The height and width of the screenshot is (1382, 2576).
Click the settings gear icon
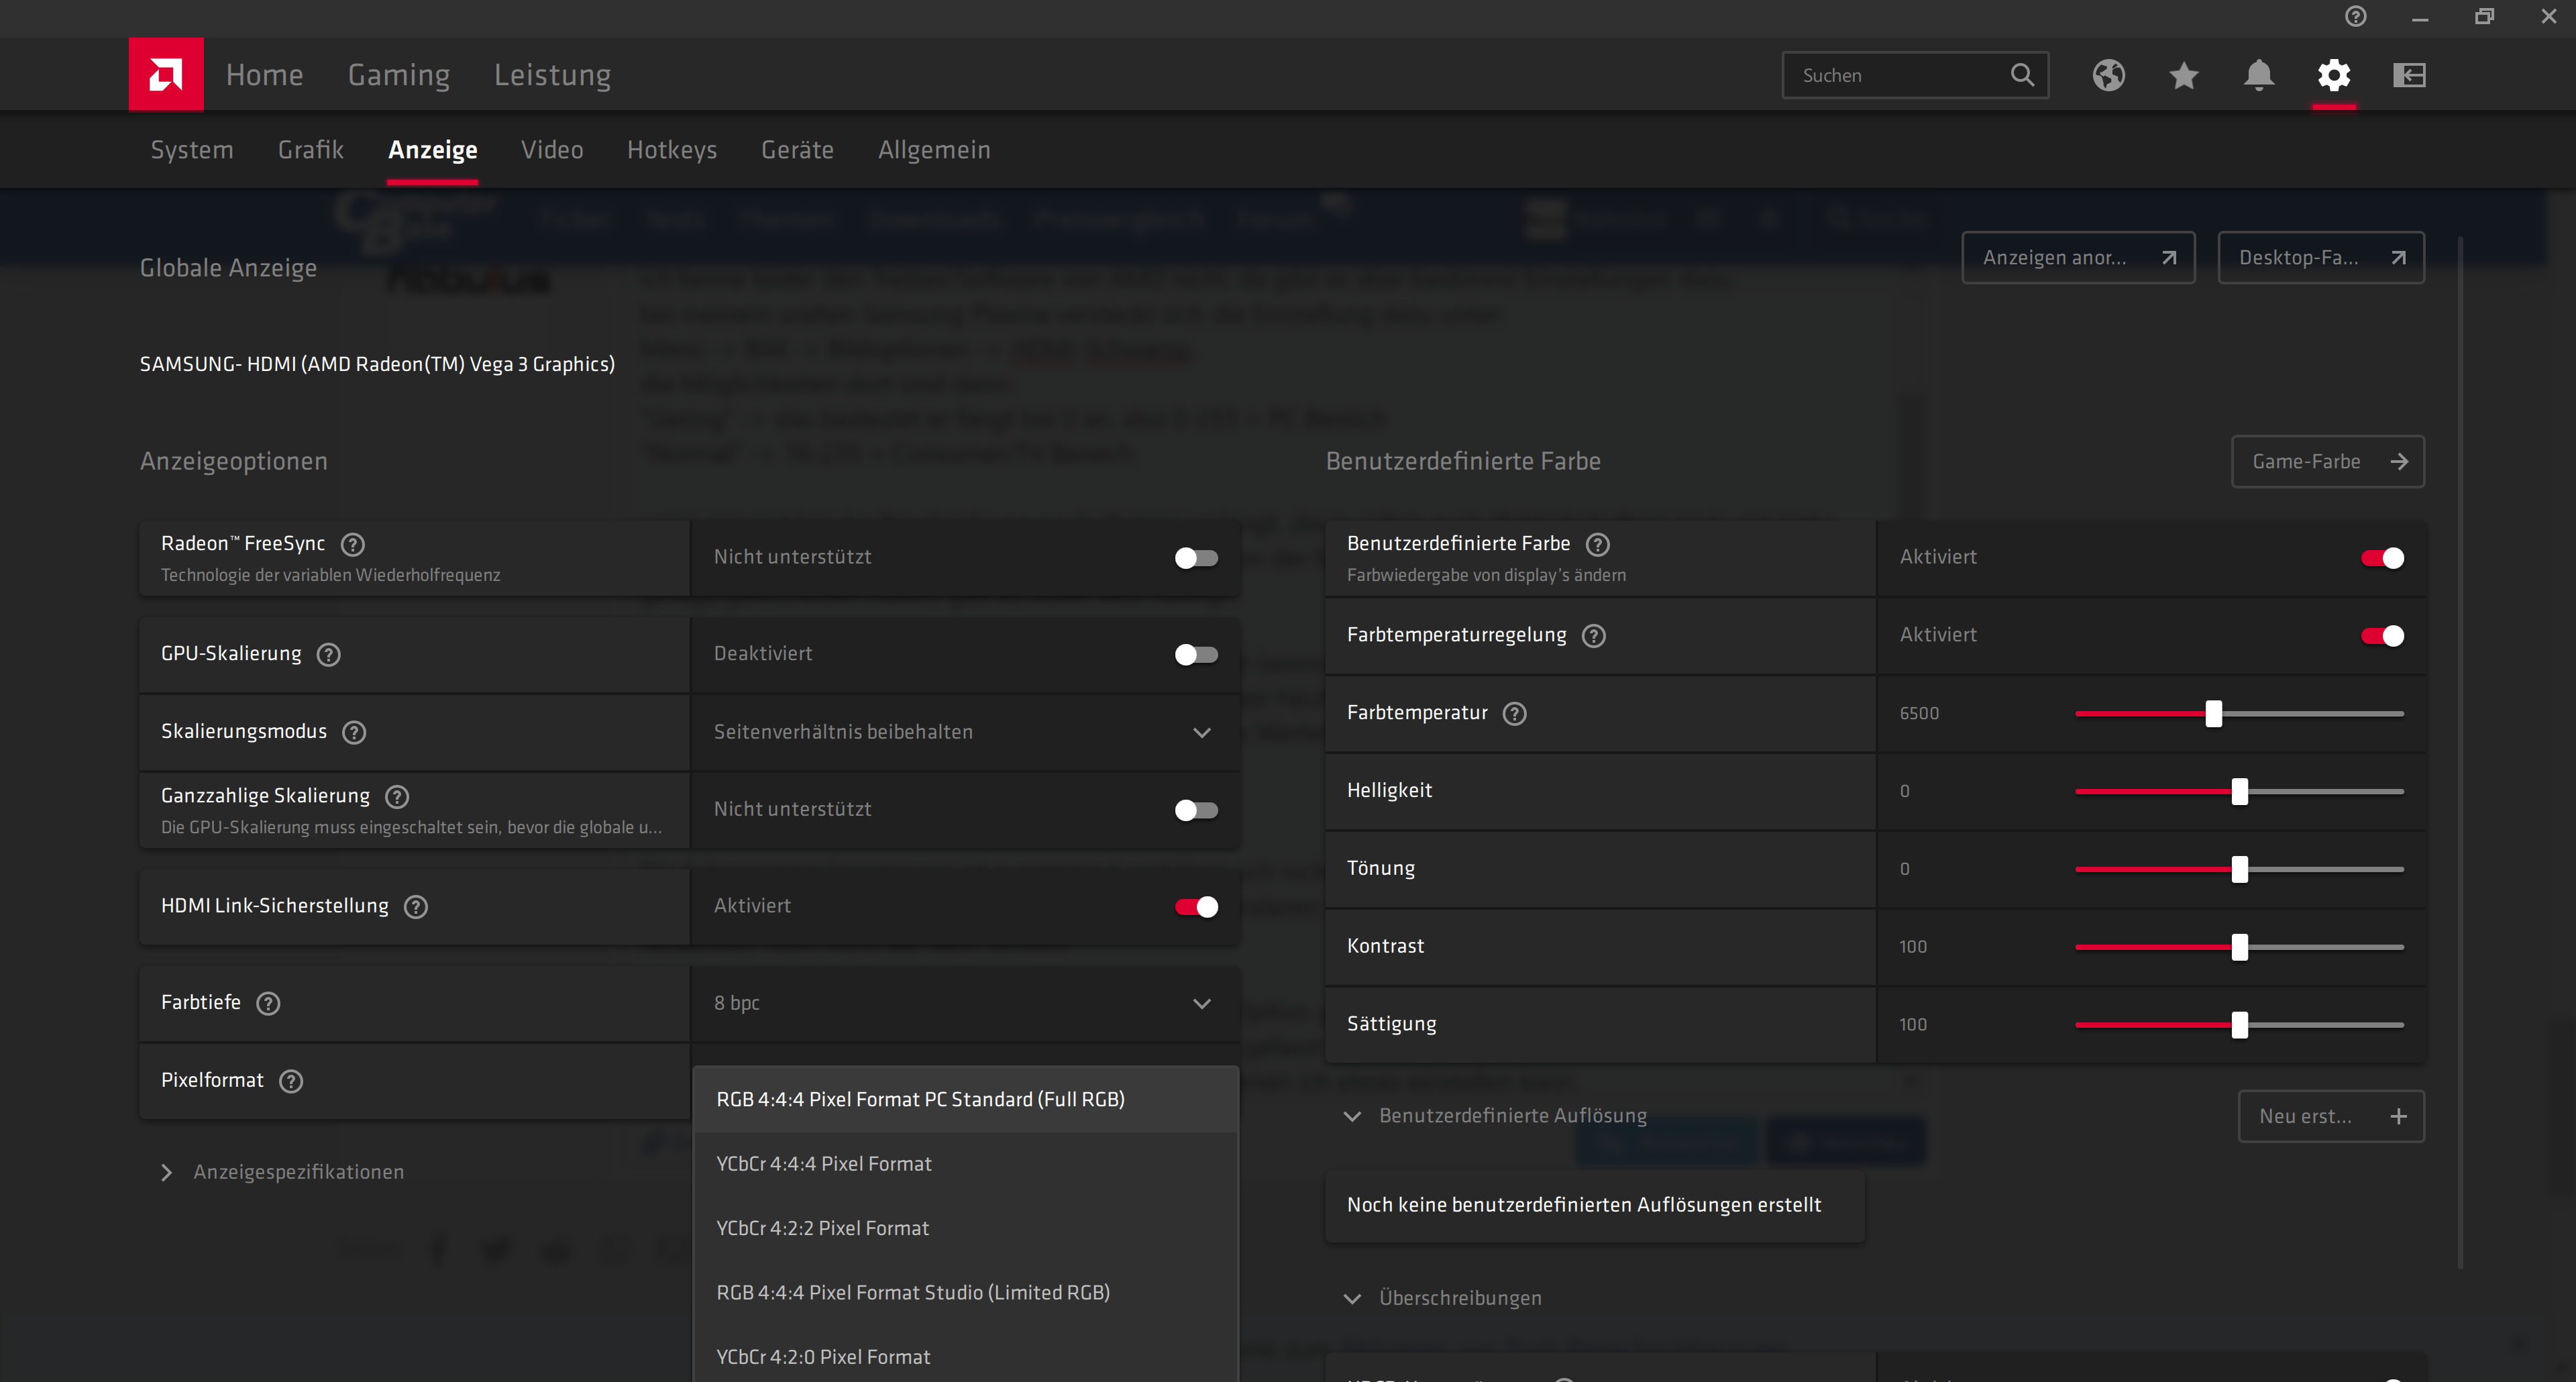(2334, 75)
